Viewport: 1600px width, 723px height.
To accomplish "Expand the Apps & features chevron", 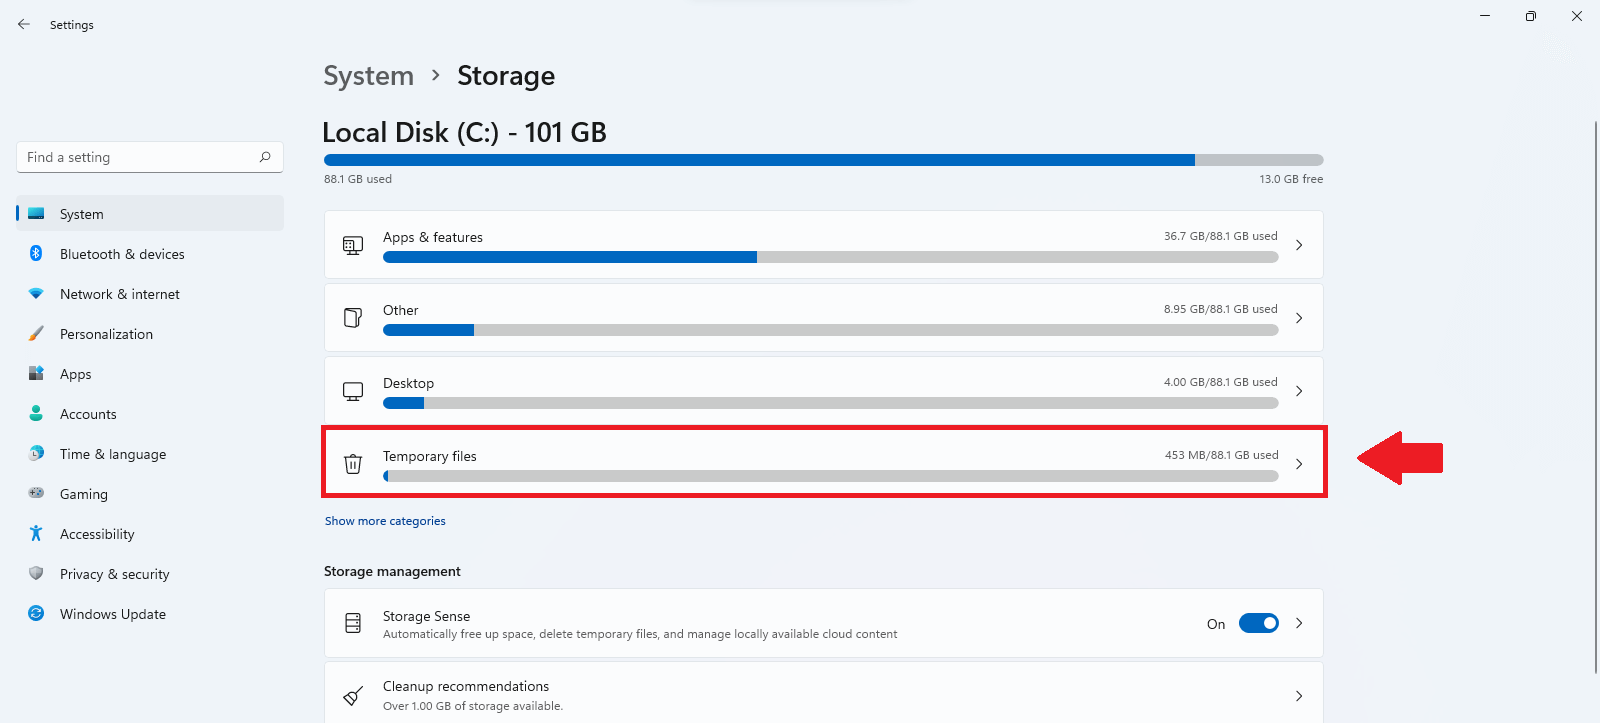I will 1299,245.
